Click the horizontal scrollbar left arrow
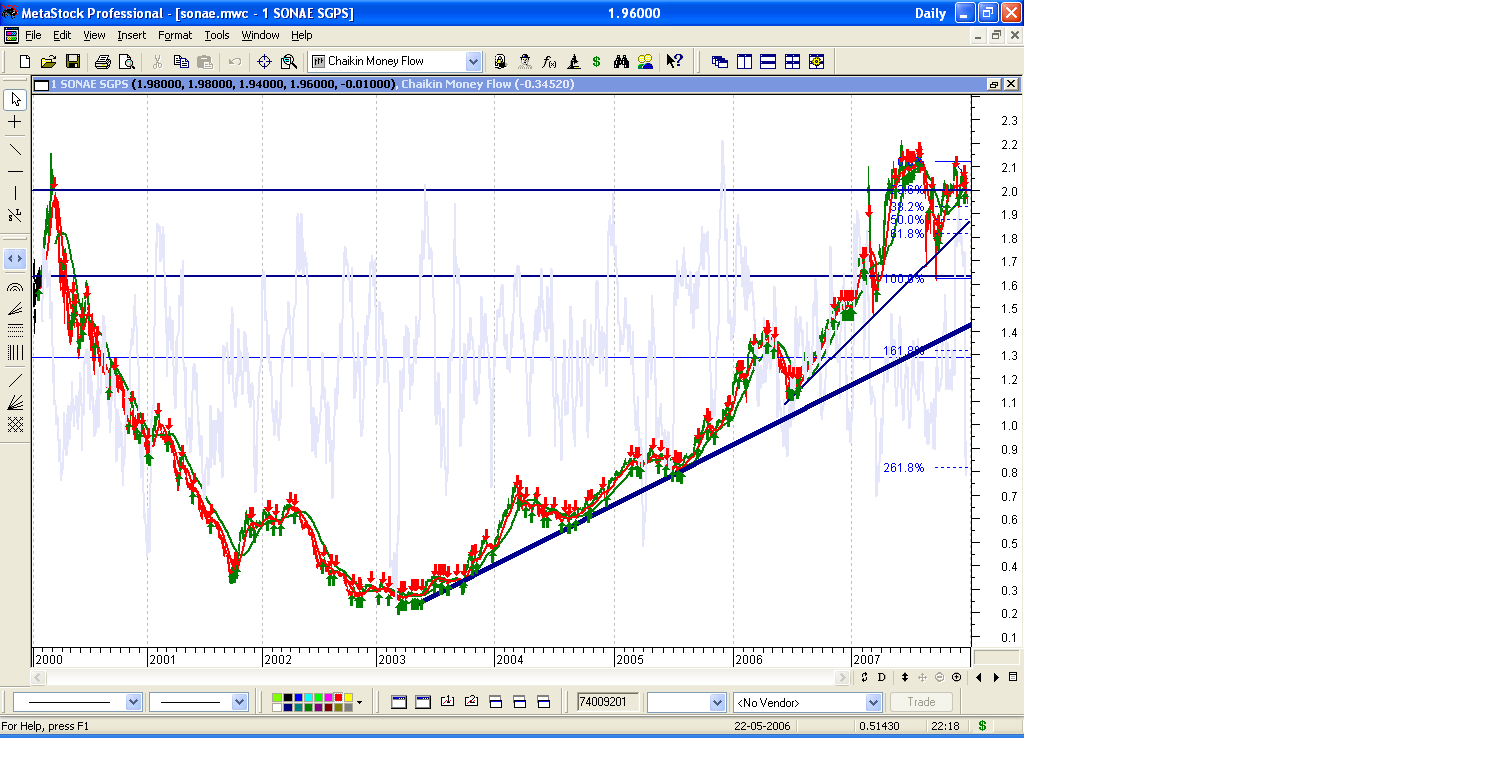Viewport: 1498px width, 768px height. [x=40, y=677]
